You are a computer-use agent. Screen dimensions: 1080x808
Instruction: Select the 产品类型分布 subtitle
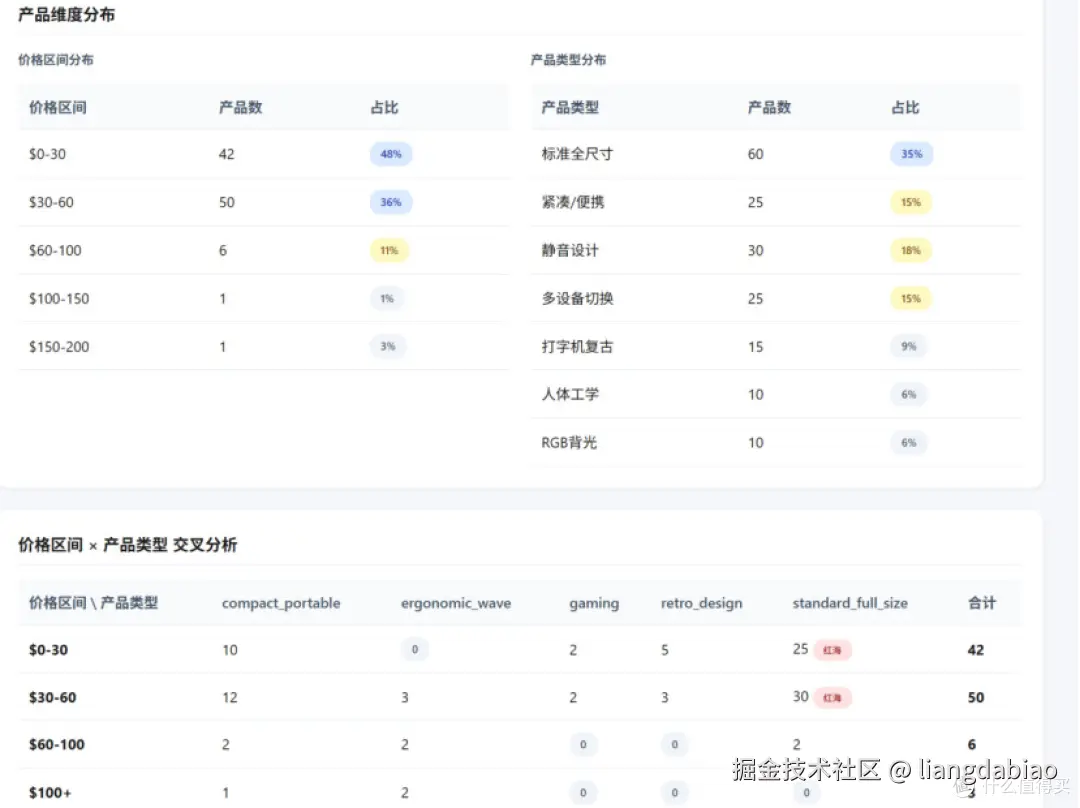coord(568,60)
